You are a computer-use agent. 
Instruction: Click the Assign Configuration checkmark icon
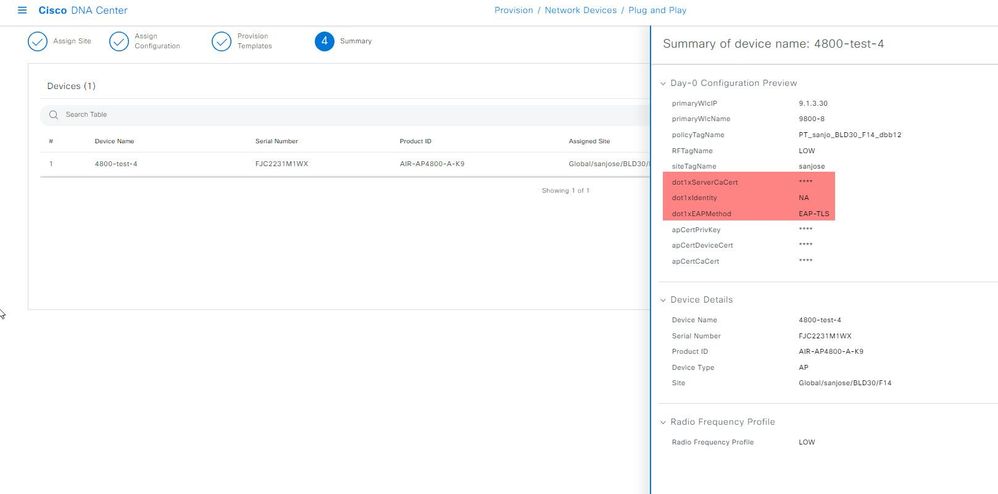[x=119, y=41]
